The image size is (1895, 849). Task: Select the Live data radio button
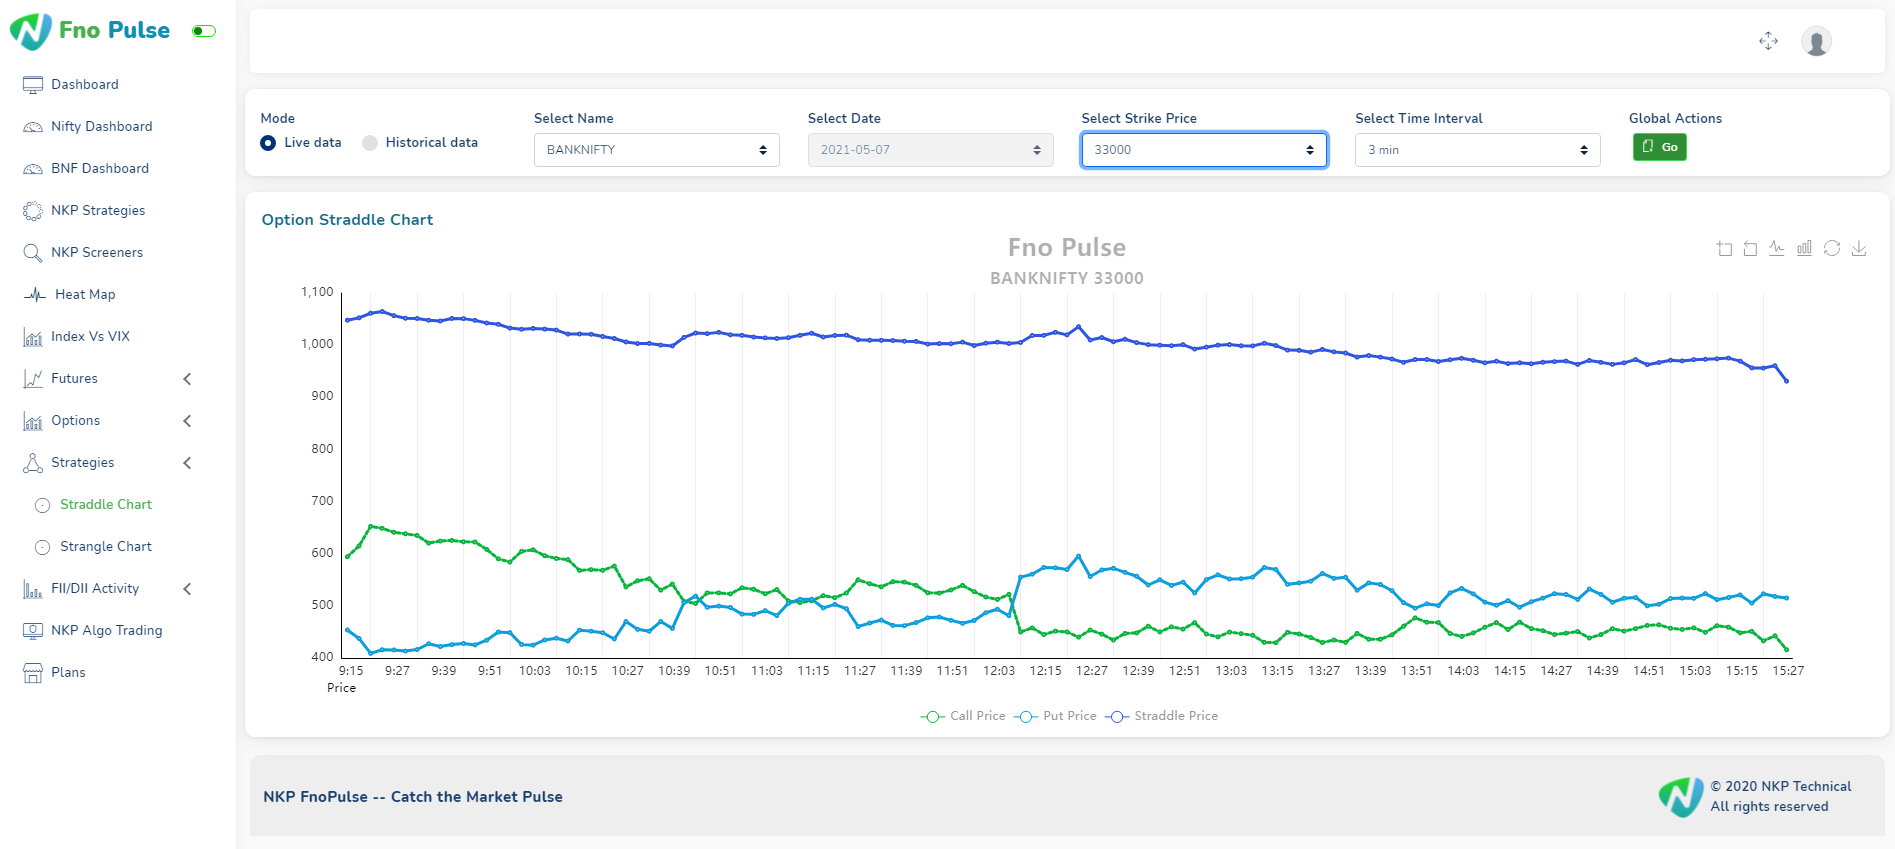click(x=268, y=143)
